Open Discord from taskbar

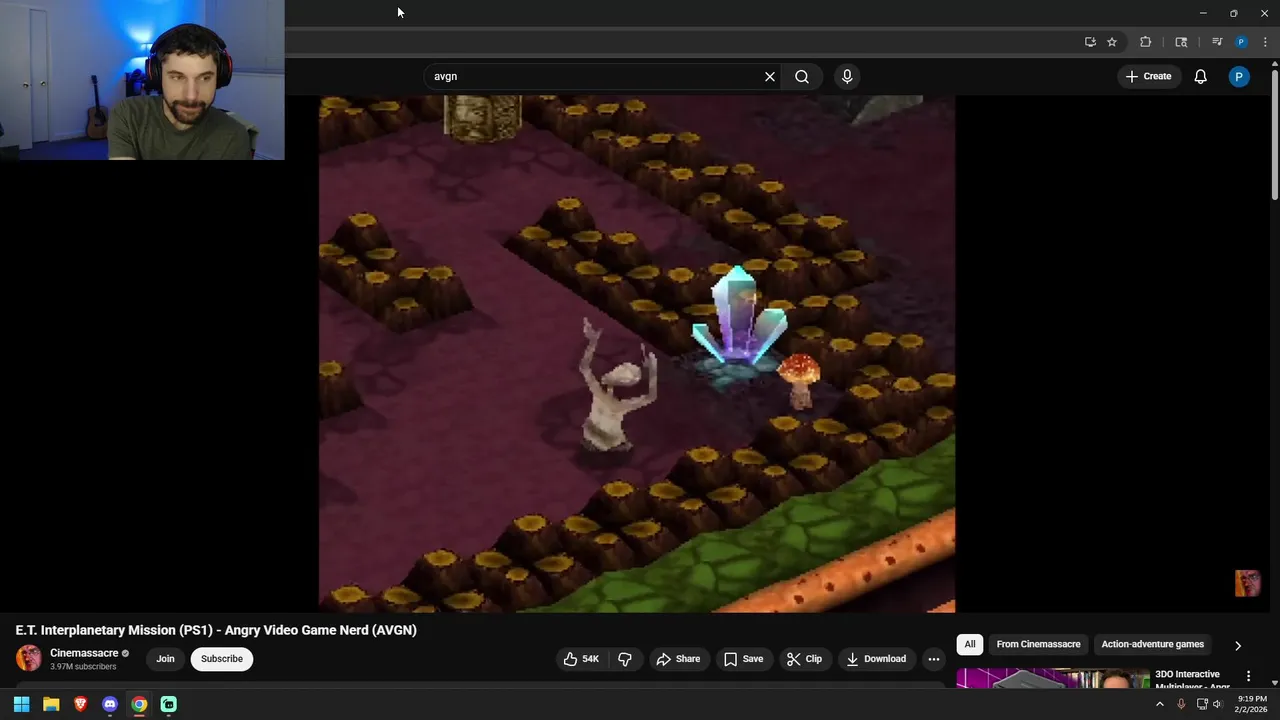pyautogui.click(x=110, y=704)
